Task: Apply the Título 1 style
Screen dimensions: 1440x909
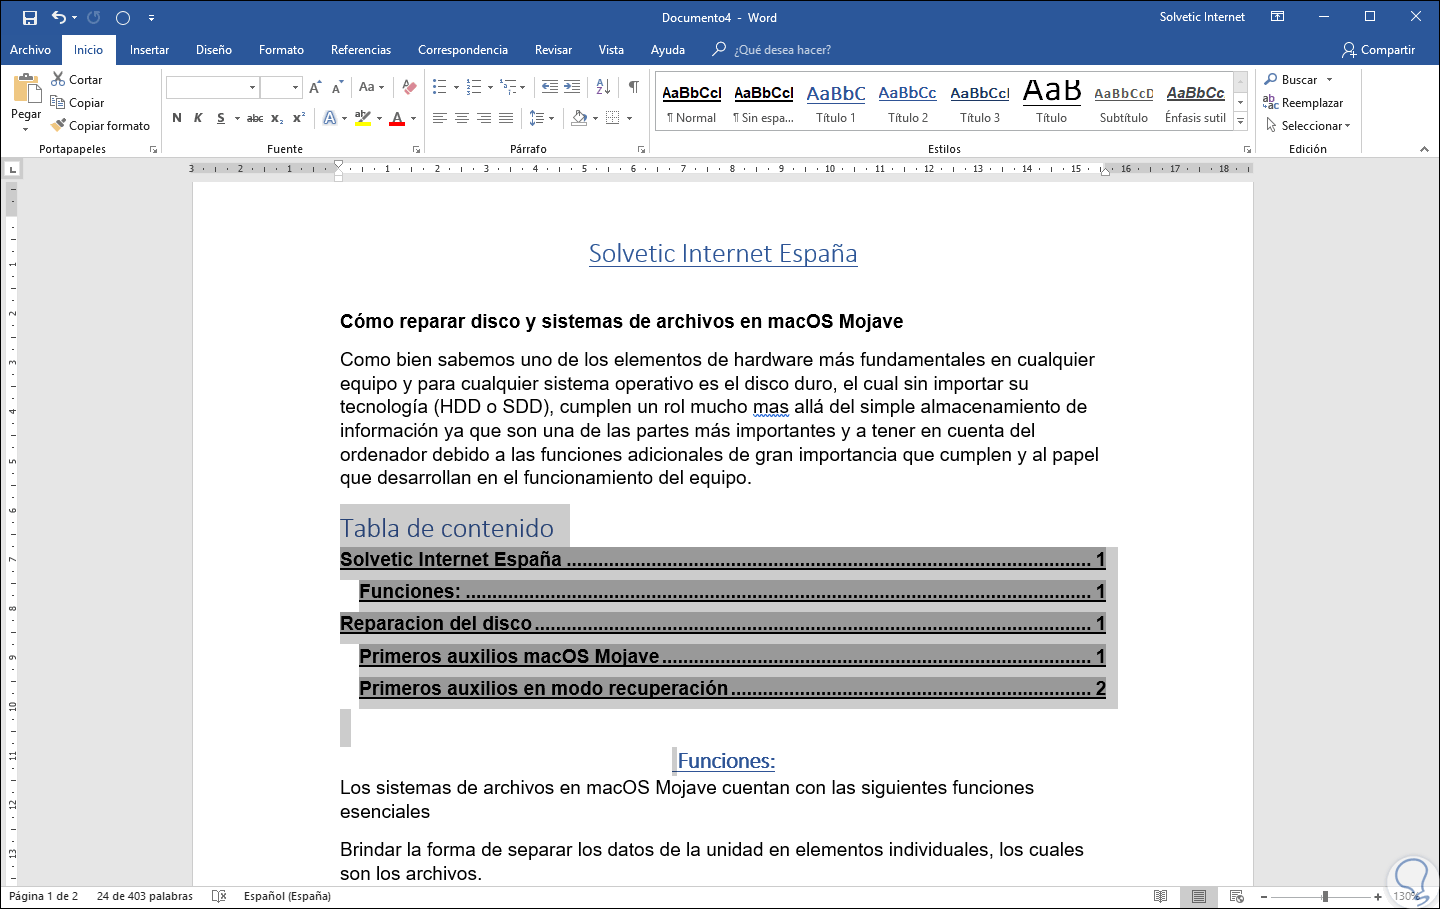Action: tap(836, 102)
